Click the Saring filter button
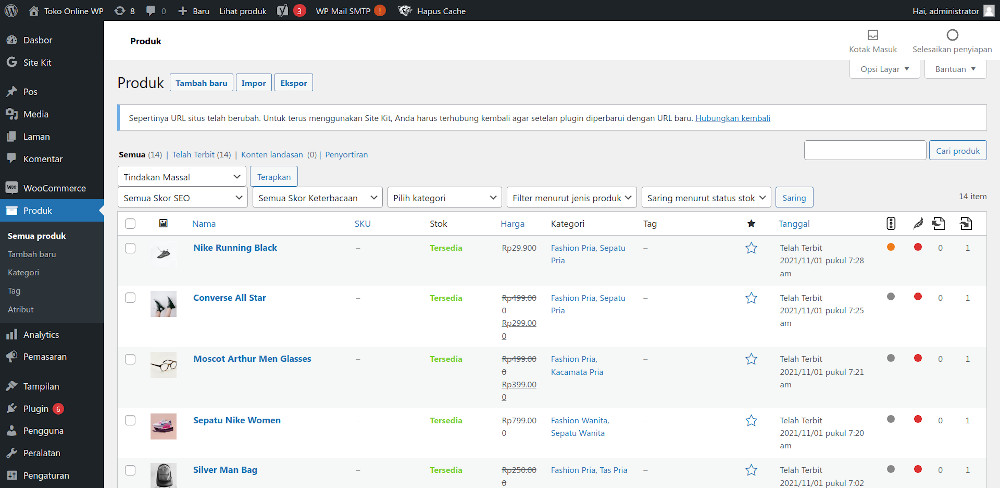 [794, 198]
